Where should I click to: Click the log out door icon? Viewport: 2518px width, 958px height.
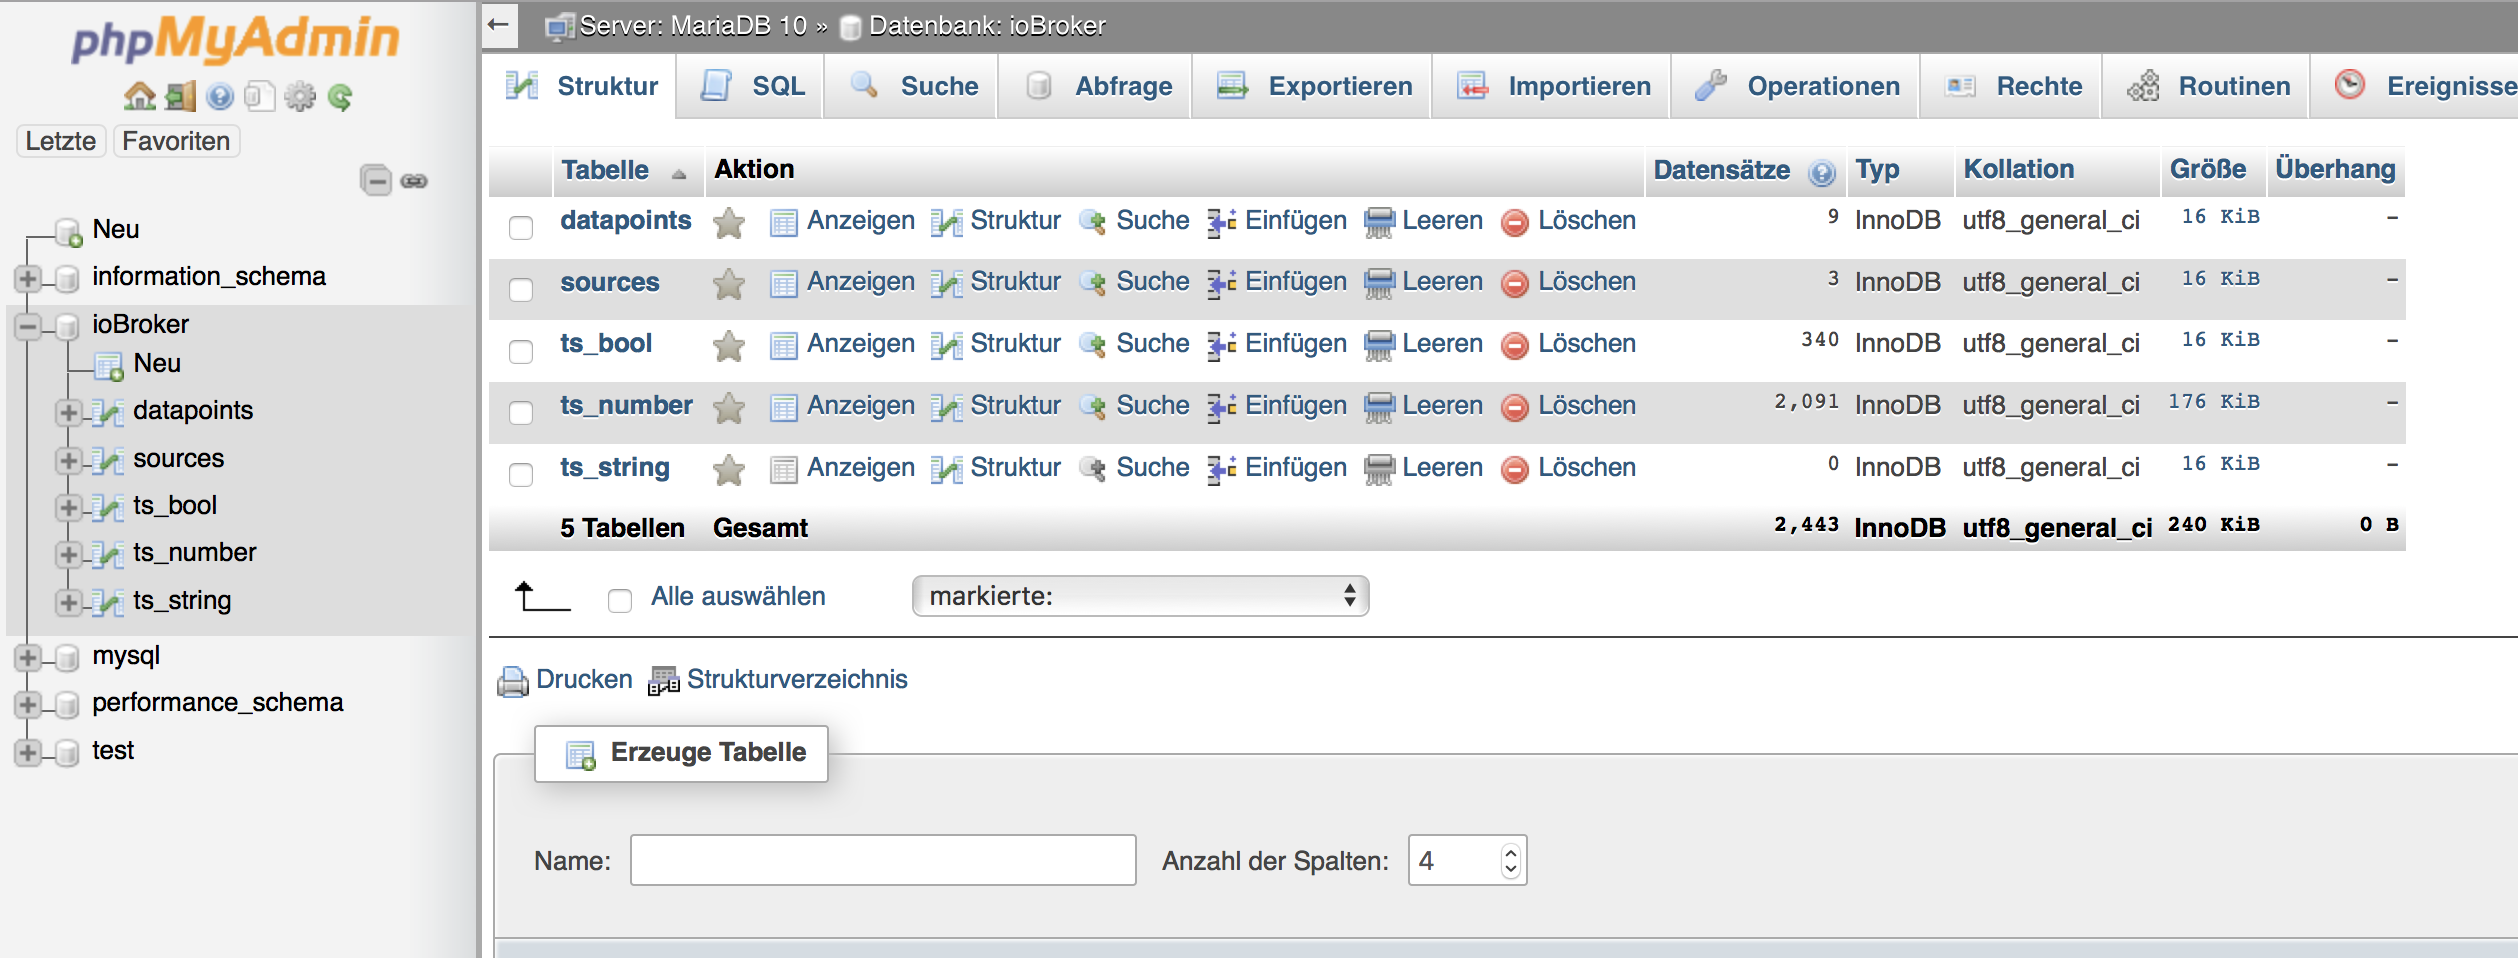[180, 96]
